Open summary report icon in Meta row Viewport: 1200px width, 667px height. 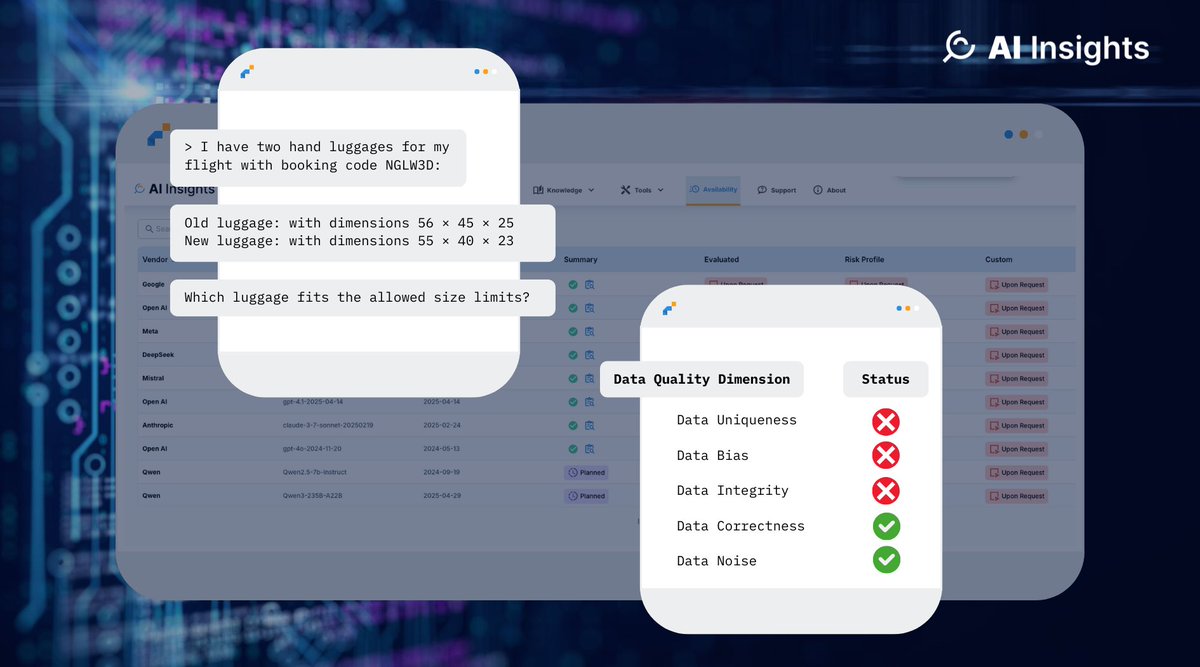pyautogui.click(x=590, y=331)
